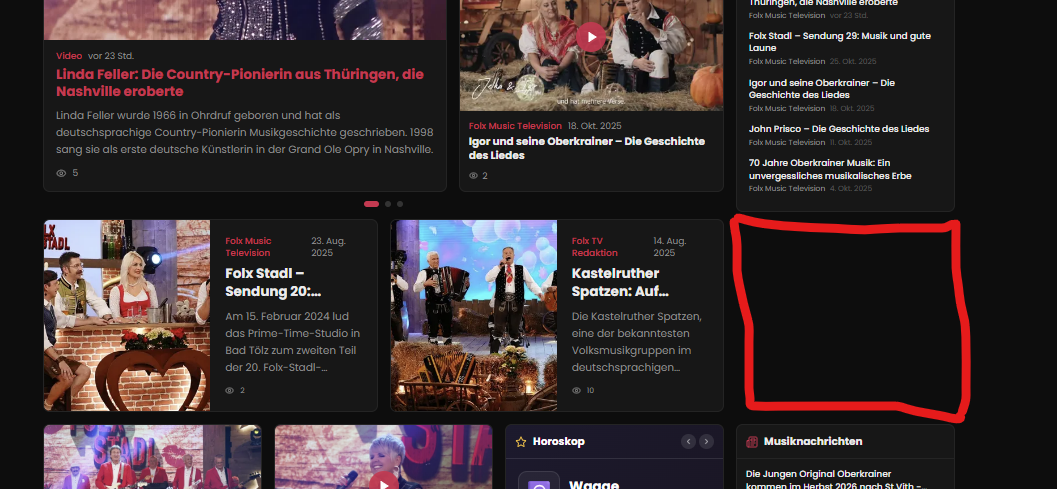
Task: Select the first carousel pagination dot
Action: tap(371, 204)
